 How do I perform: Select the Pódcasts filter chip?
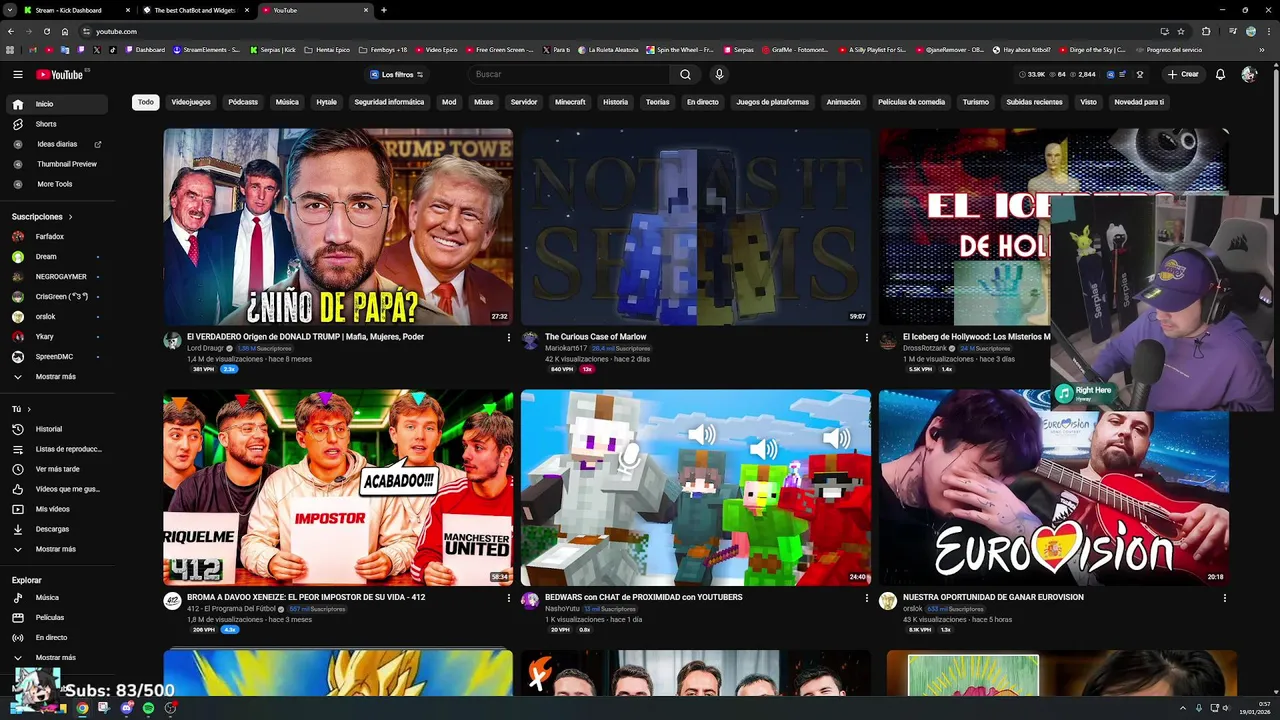(x=243, y=102)
